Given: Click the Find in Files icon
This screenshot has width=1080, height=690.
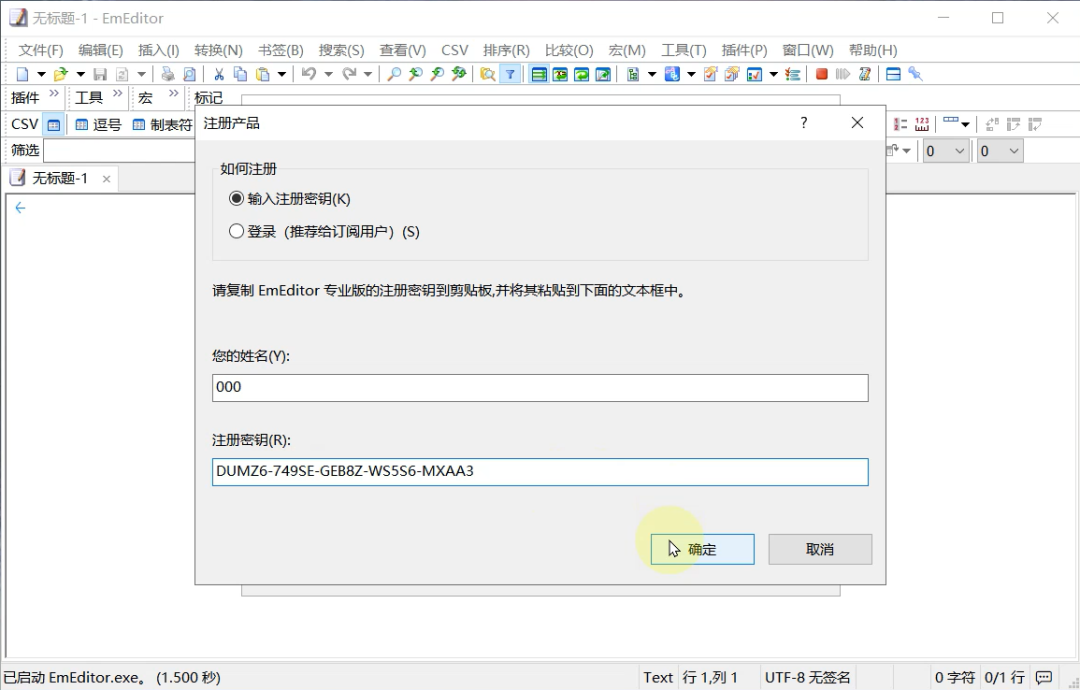Looking at the screenshot, I should tap(488, 74).
